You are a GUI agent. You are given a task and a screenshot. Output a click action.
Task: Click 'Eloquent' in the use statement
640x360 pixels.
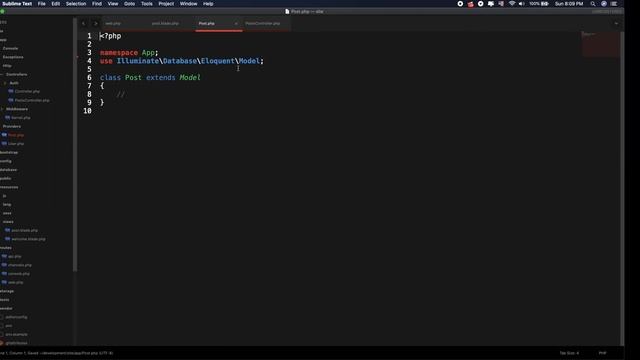218,61
